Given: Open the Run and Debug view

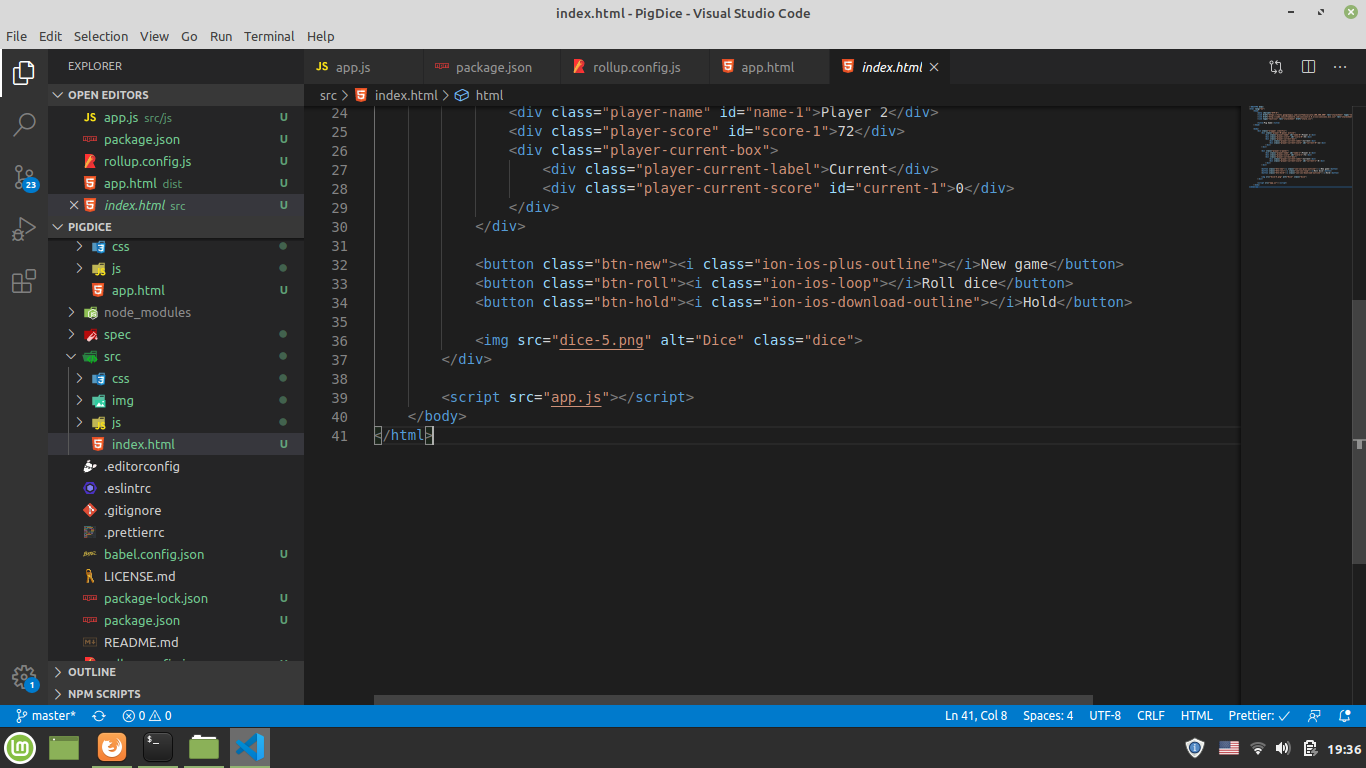Looking at the screenshot, I should click(24, 230).
